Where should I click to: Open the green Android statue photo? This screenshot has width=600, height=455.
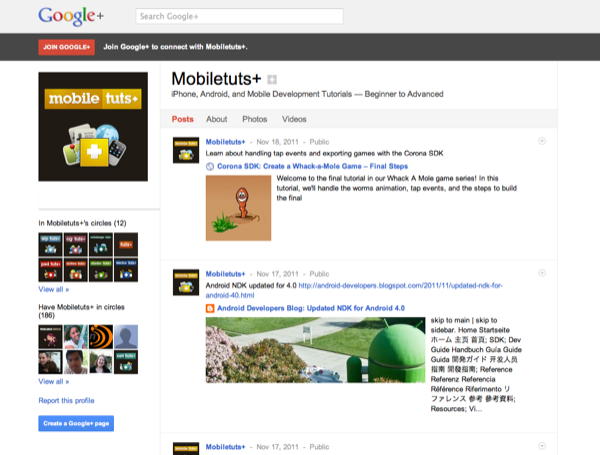315,350
